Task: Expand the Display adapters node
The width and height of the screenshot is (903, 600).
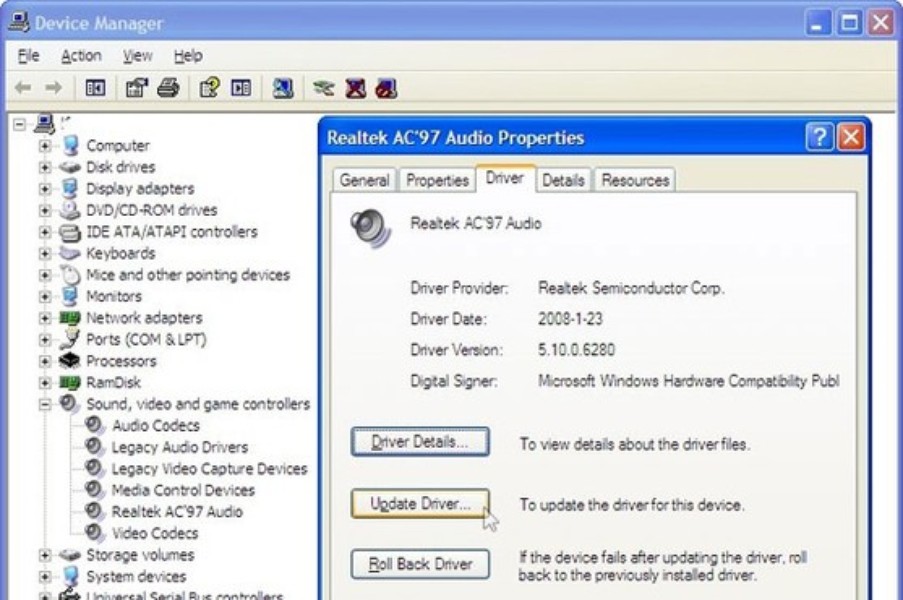Action: coord(45,189)
